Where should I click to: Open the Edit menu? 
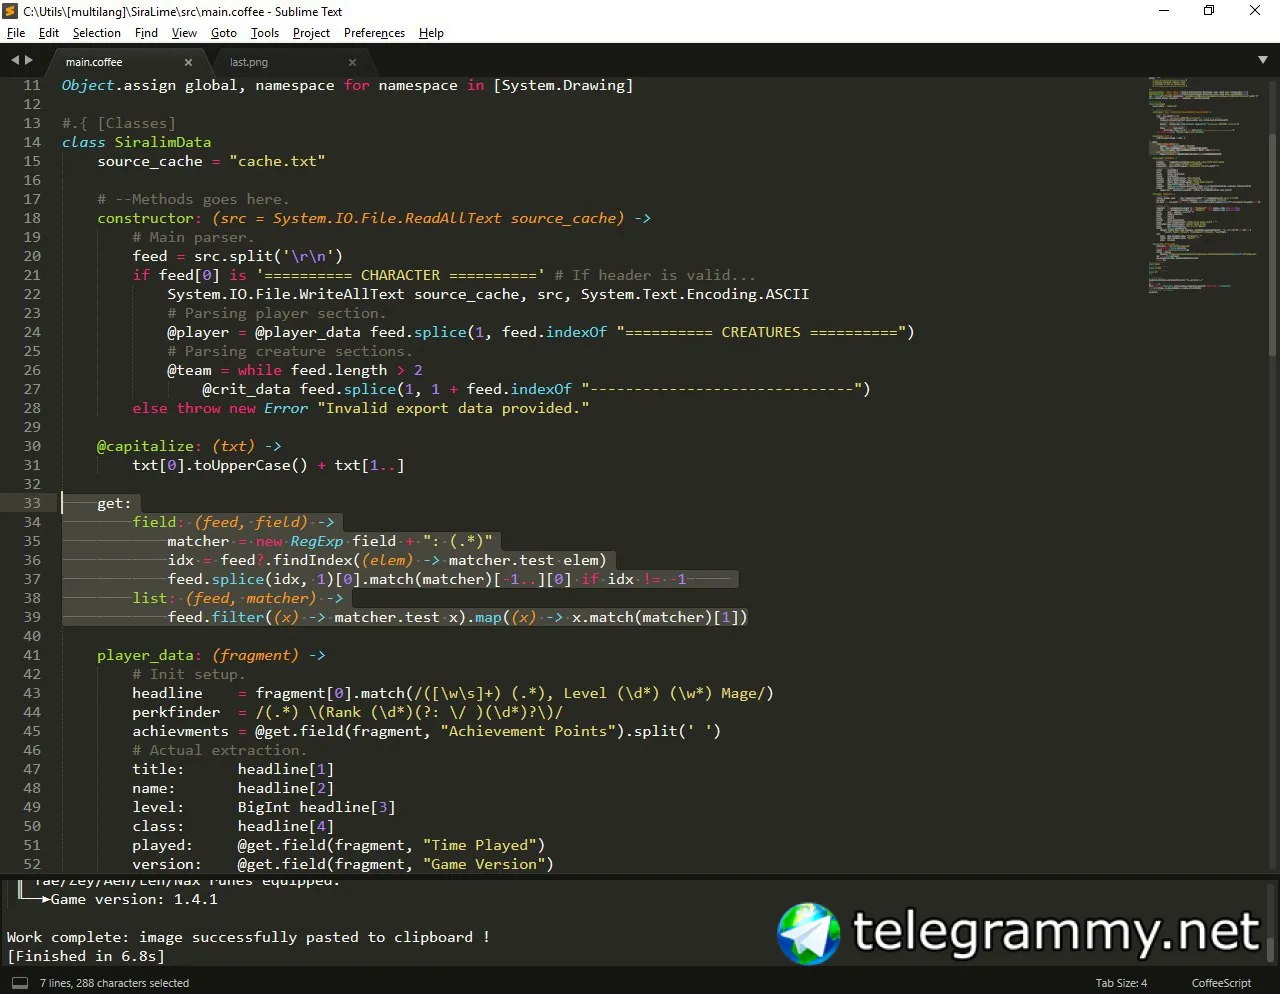(x=49, y=33)
